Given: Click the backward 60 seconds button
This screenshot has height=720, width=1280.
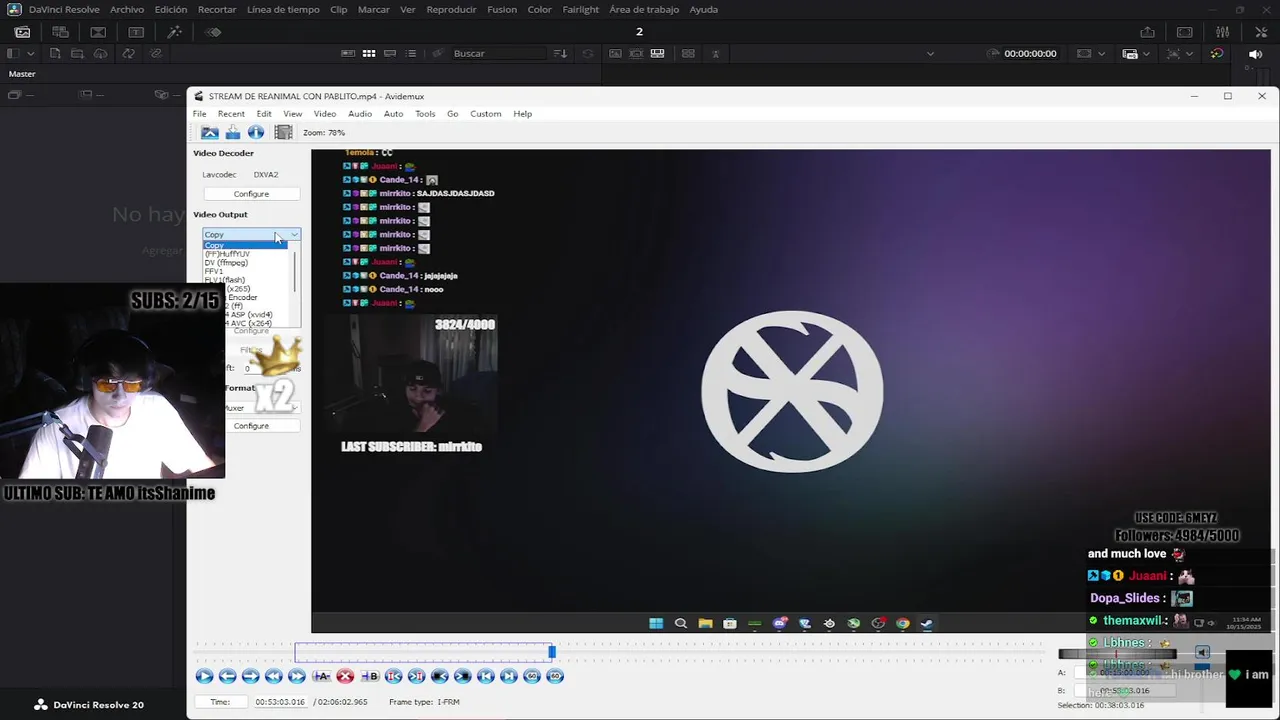Looking at the screenshot, I should tap(532, 676).
